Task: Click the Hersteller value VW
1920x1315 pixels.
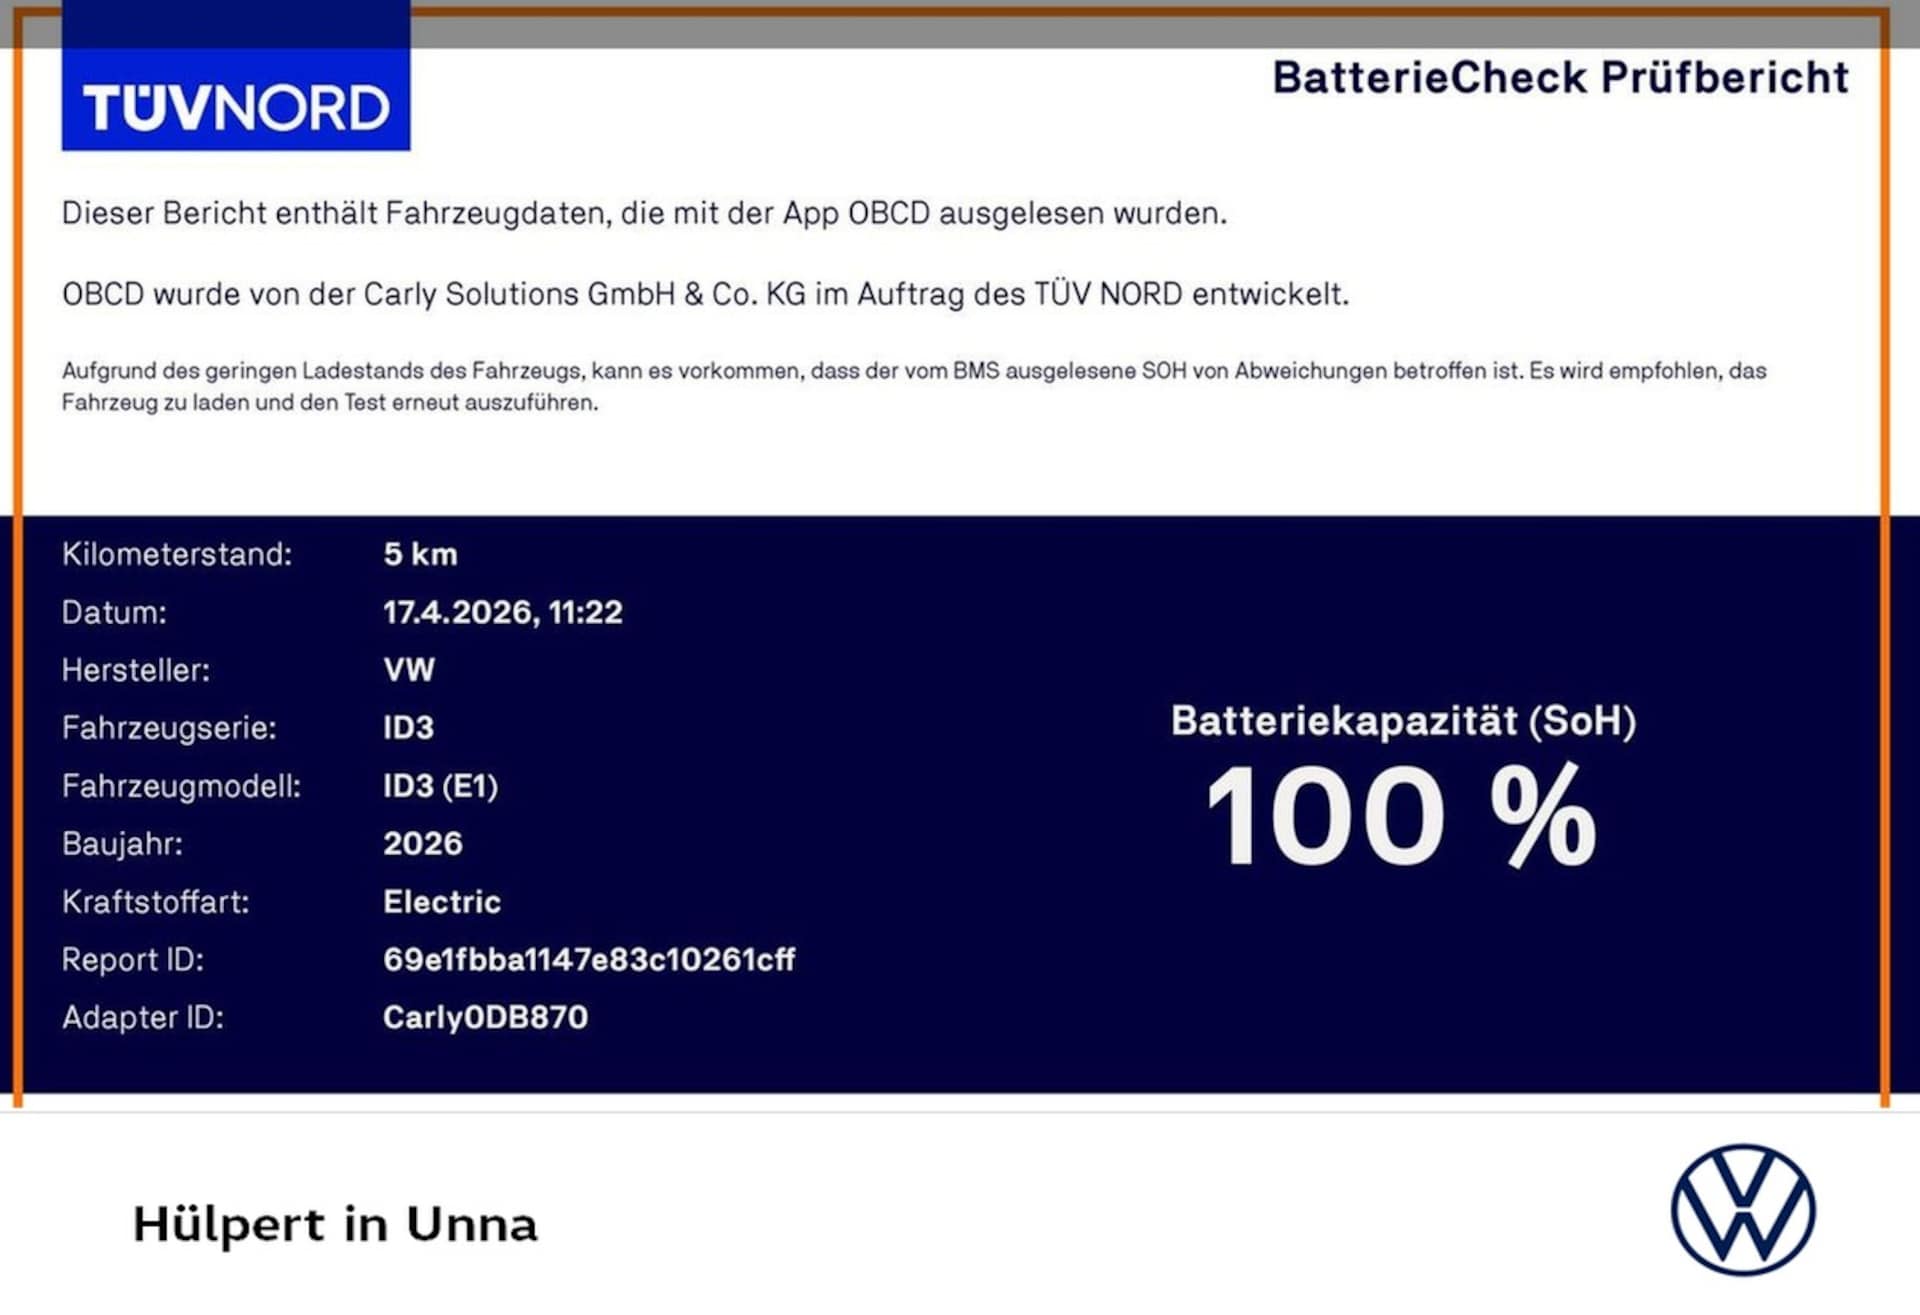Action: (409, 670)
